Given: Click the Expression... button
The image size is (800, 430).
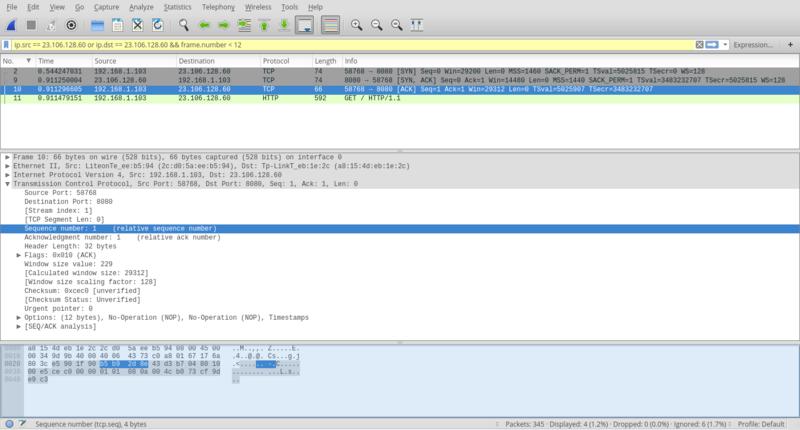Looking at the screenshot, I should click(x=759, y=45).
